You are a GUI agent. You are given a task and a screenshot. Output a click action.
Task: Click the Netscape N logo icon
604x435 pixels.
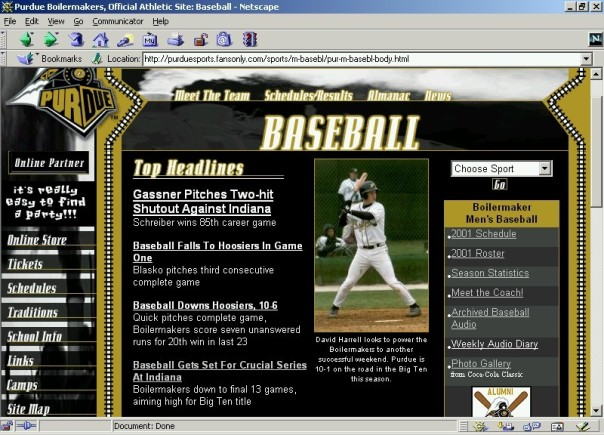click(x=596, y=39)
